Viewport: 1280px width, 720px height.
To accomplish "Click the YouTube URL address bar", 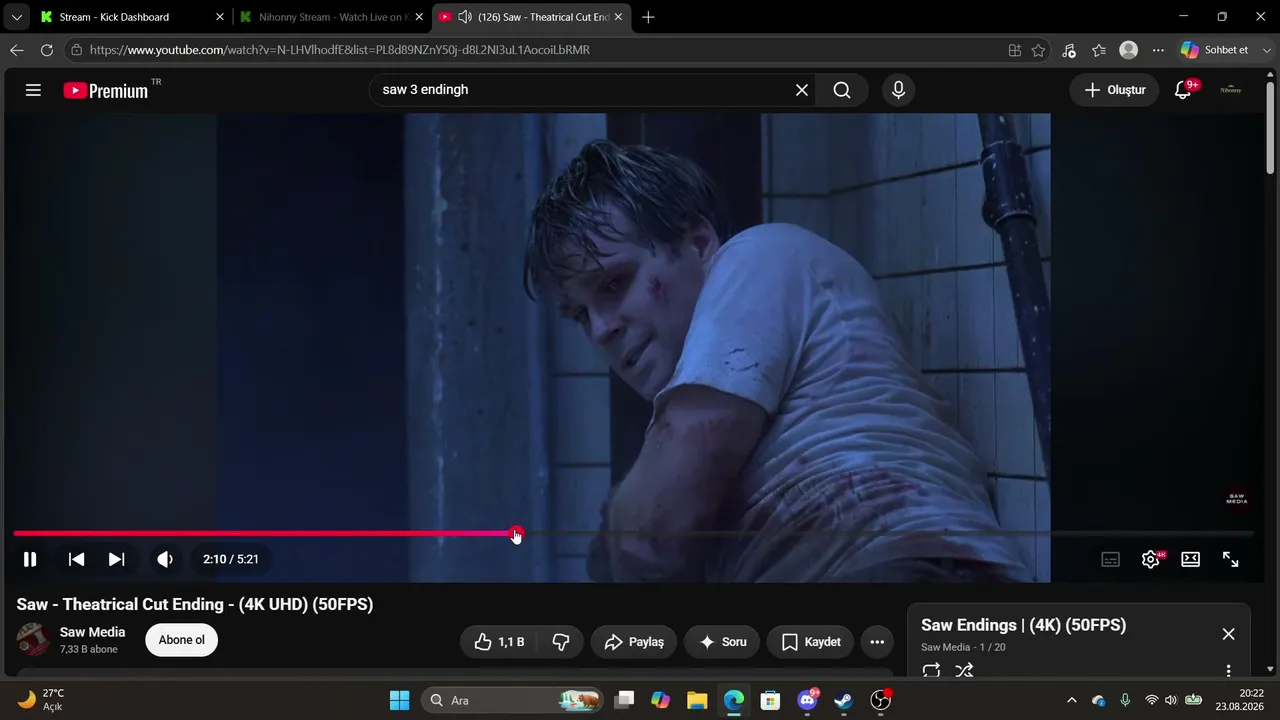I will pyautogui.click(x=540, y=50).
